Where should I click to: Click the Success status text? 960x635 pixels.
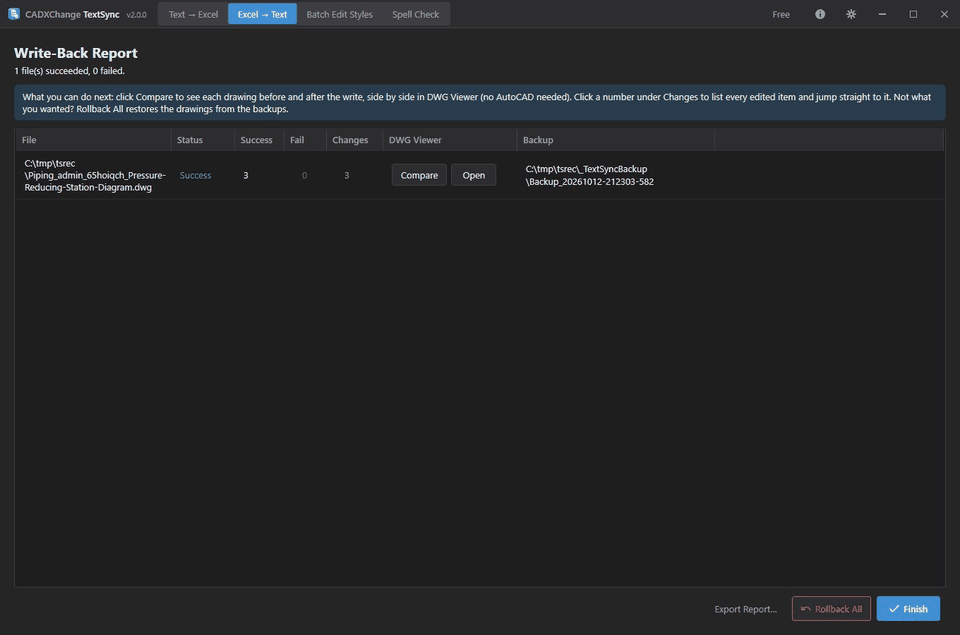(195, 175)
